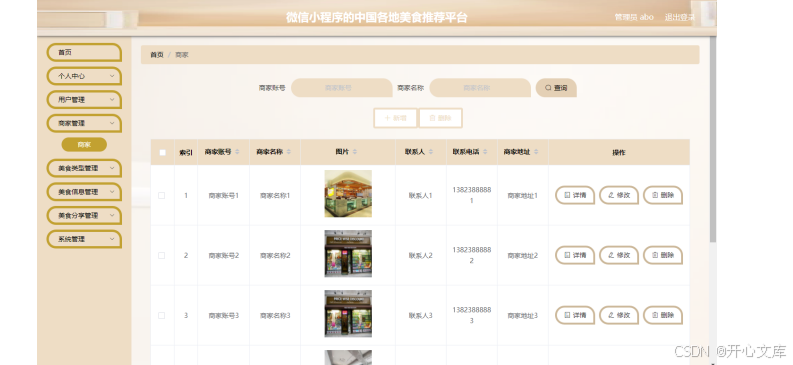Open the 系统管理 chevron arrow
The image size is (793, 365).
pyautogui.click(x=112, y=239)
